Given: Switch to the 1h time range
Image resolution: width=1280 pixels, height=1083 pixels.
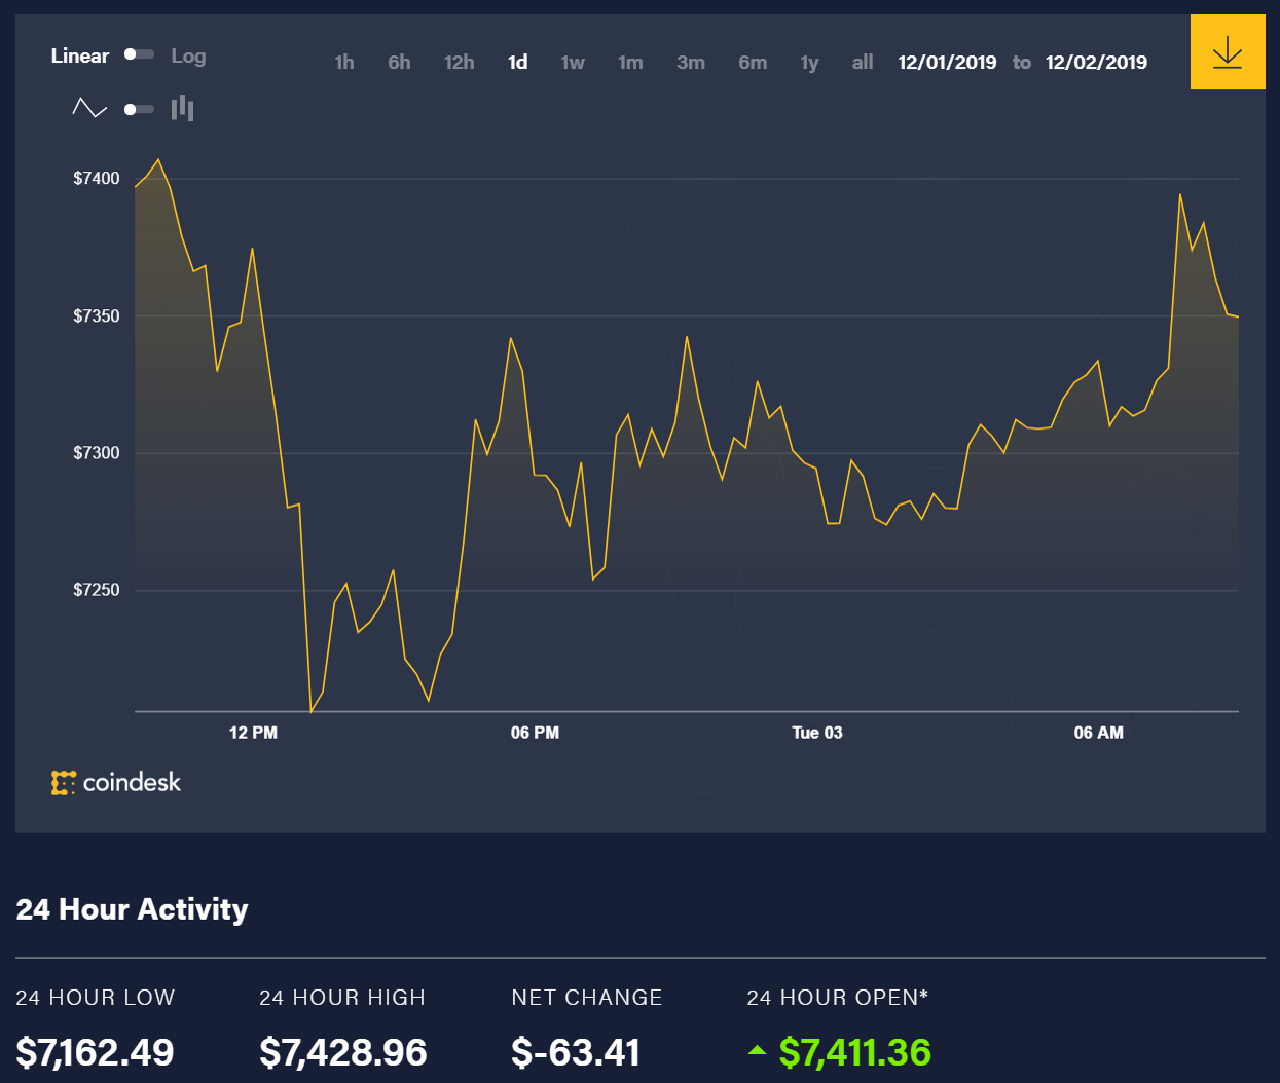Looking at the screenshot, I should pyautogui.click(x=344, y=62).
